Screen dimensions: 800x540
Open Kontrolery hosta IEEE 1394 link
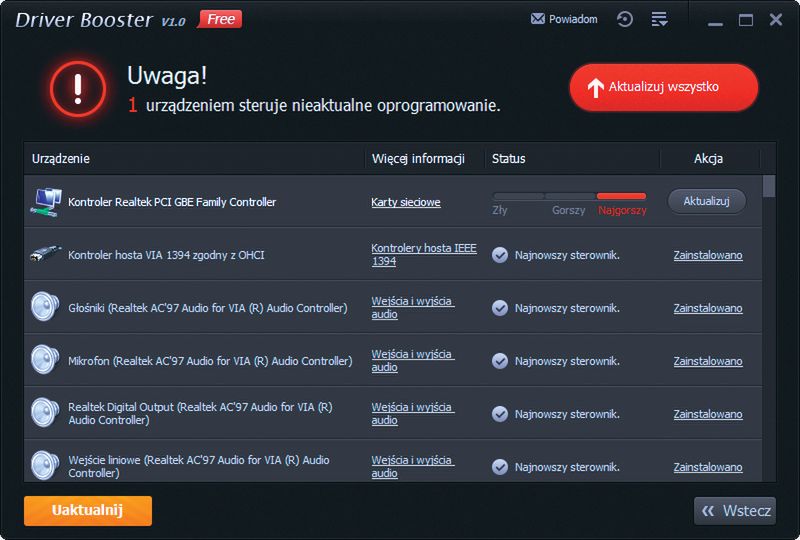pos(423,254)
